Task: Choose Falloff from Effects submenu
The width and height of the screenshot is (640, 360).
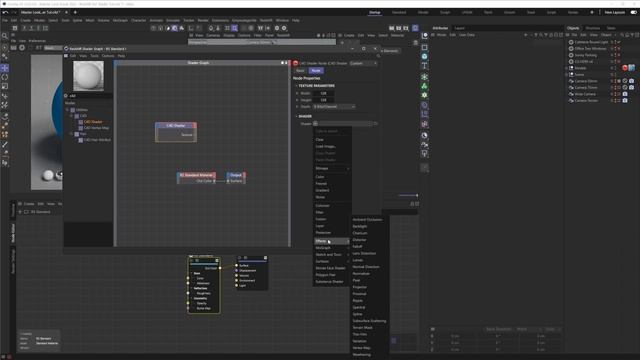Action: click(358, 247)
